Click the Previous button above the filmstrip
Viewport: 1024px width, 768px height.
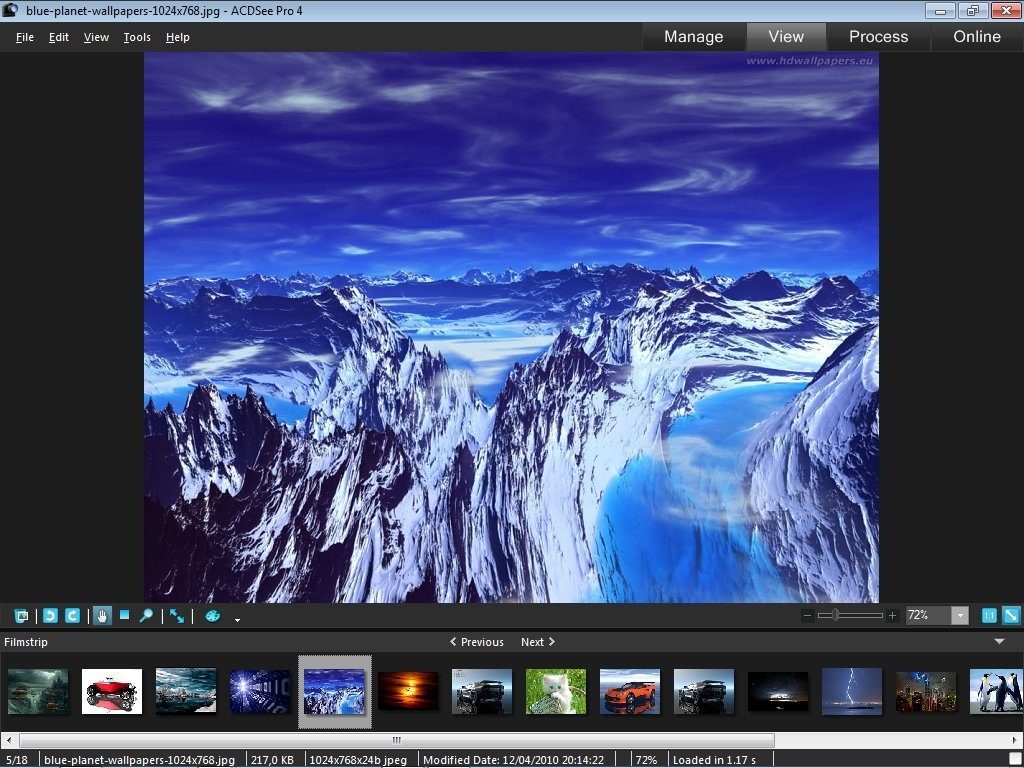point(478,642)
